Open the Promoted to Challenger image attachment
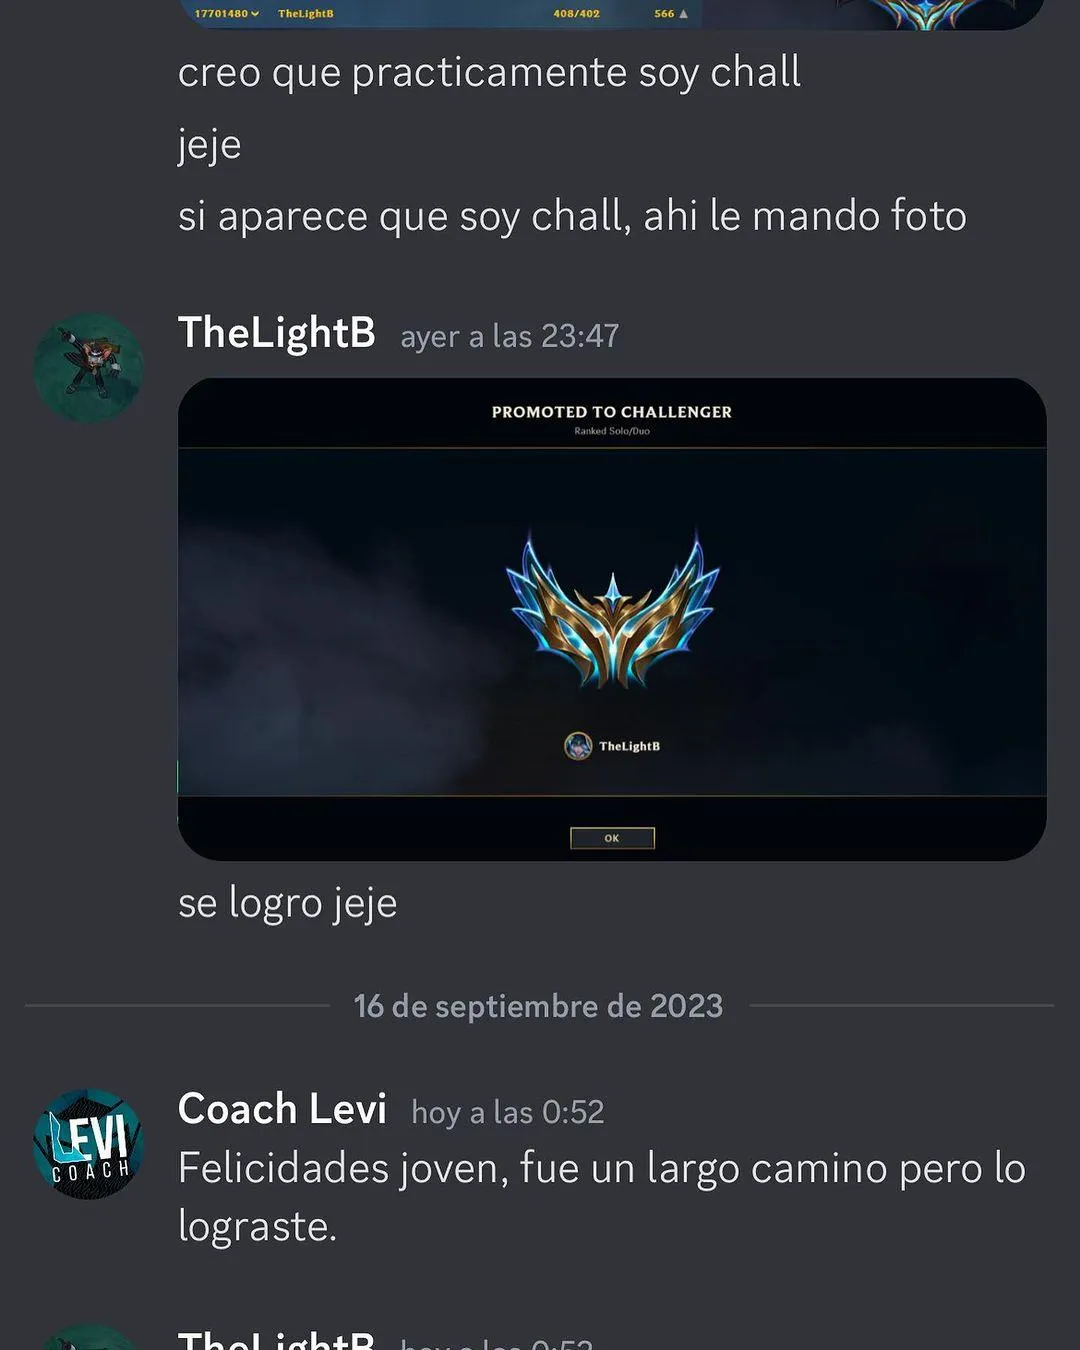This screenshot has height=1350, width=1080. coord(612,619)
